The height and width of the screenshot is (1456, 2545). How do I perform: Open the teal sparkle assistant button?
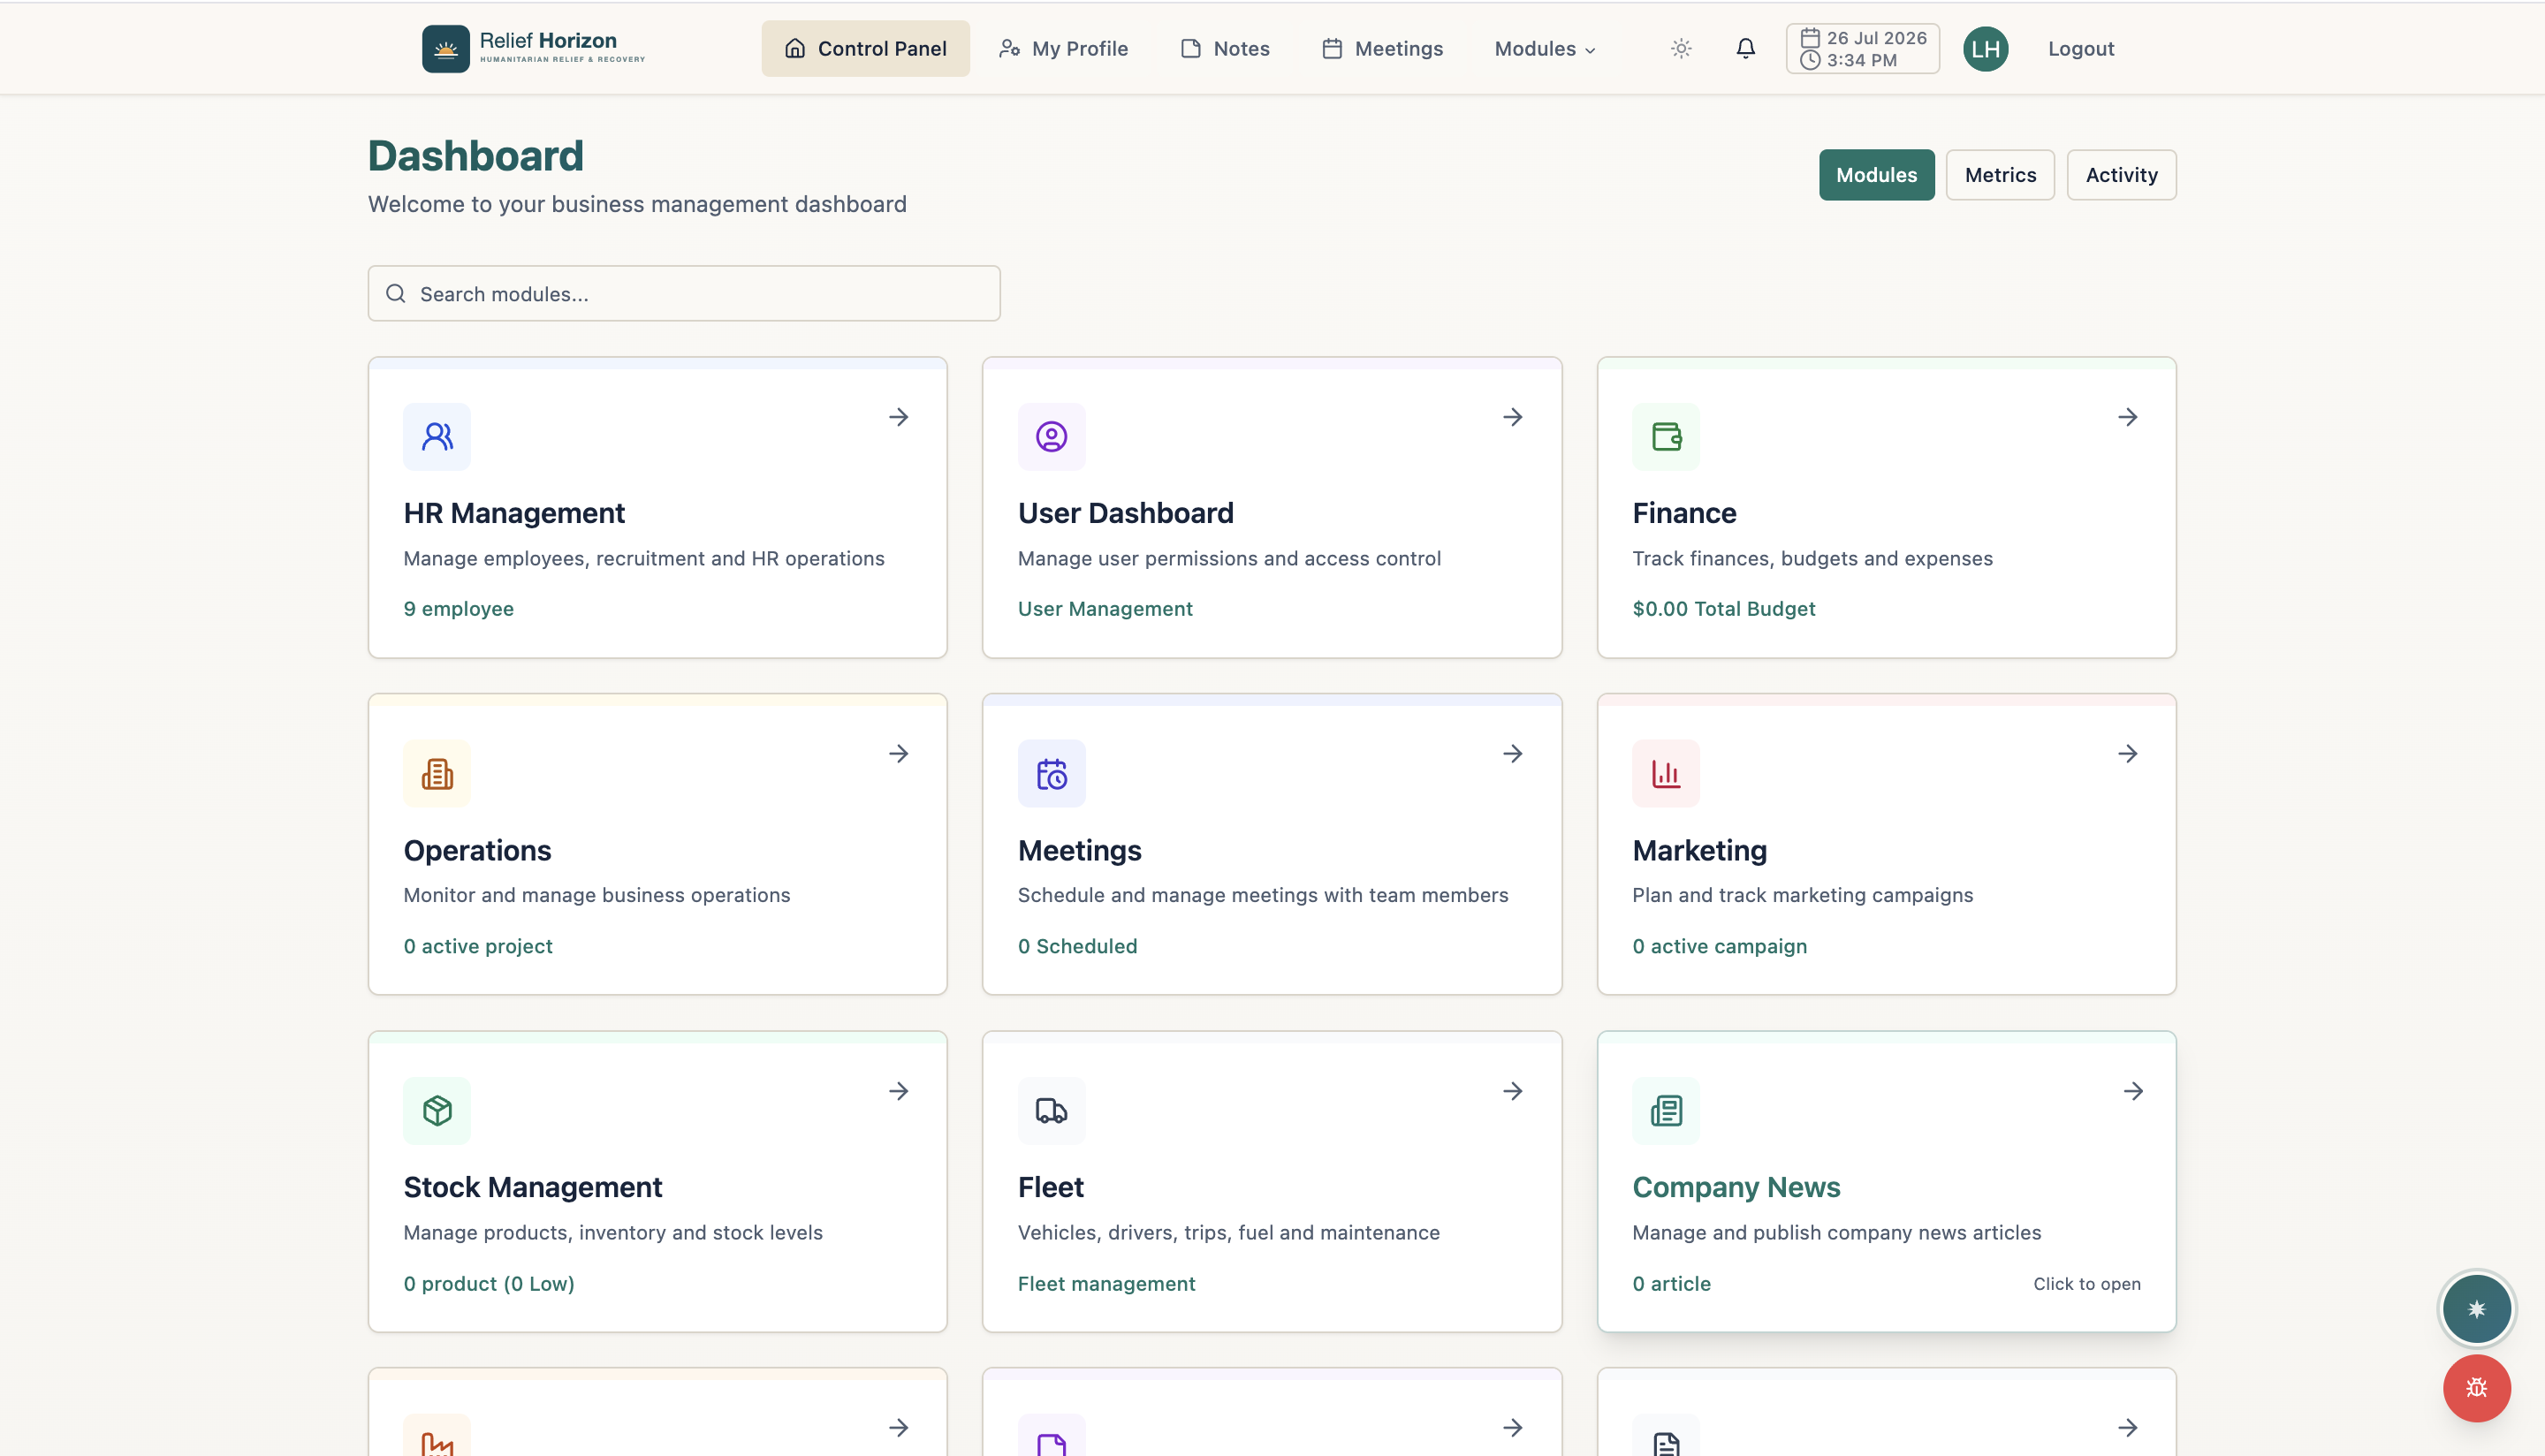pyautogui.click(x=2476, y=1308)
